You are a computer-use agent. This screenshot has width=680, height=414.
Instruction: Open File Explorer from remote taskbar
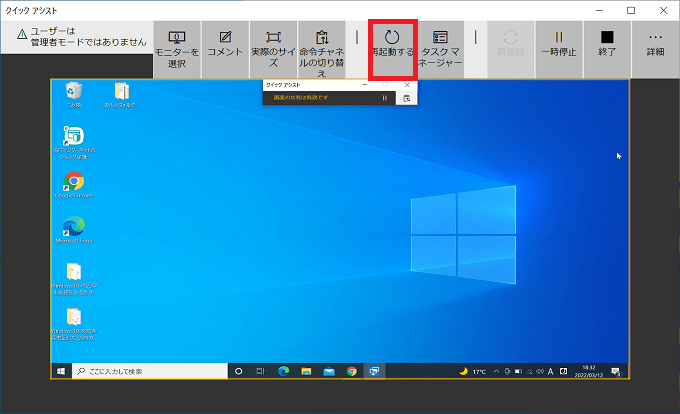[306, 372]
